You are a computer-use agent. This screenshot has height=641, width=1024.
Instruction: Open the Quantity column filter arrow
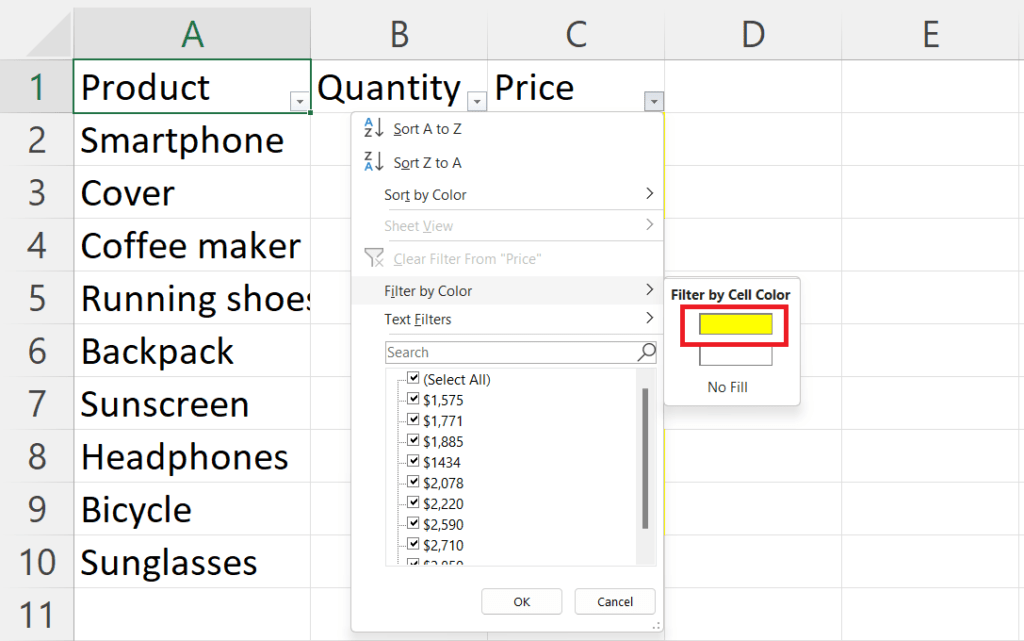click(477, 101)
